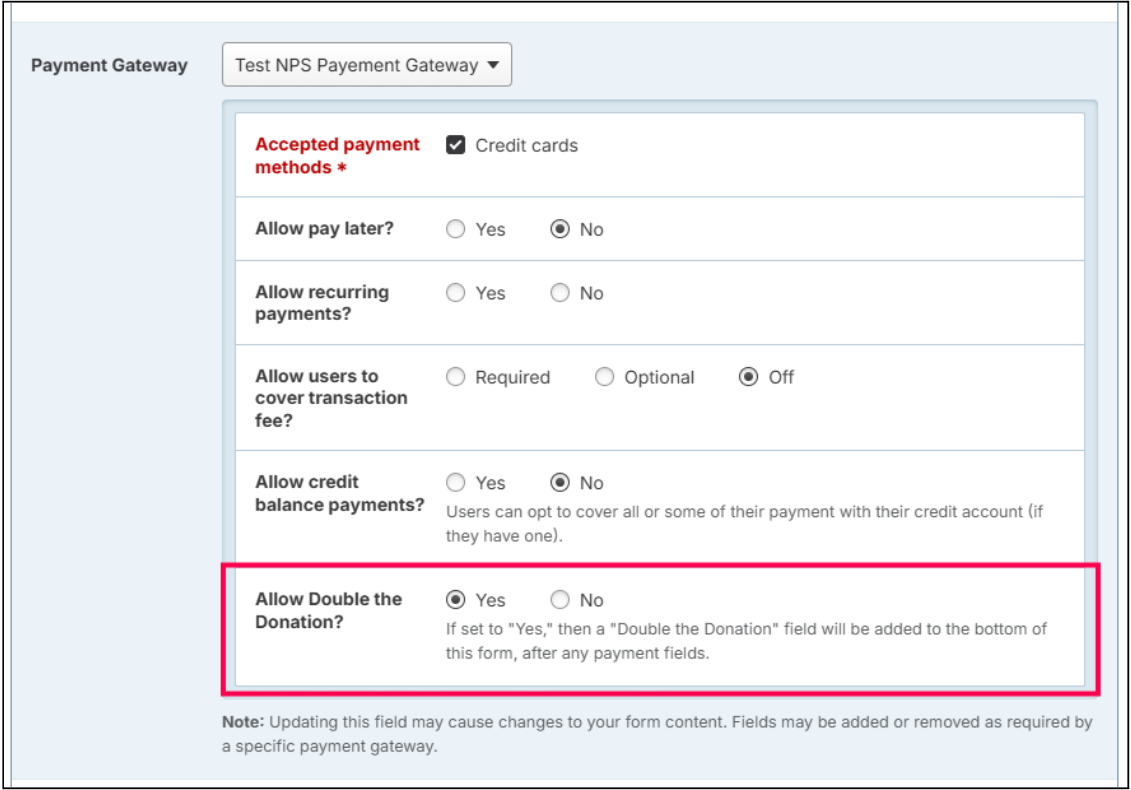This screenshot has height=790, width=1131.
Task: Turn transaction fee coverage Off
Action: tap(748, 377)
